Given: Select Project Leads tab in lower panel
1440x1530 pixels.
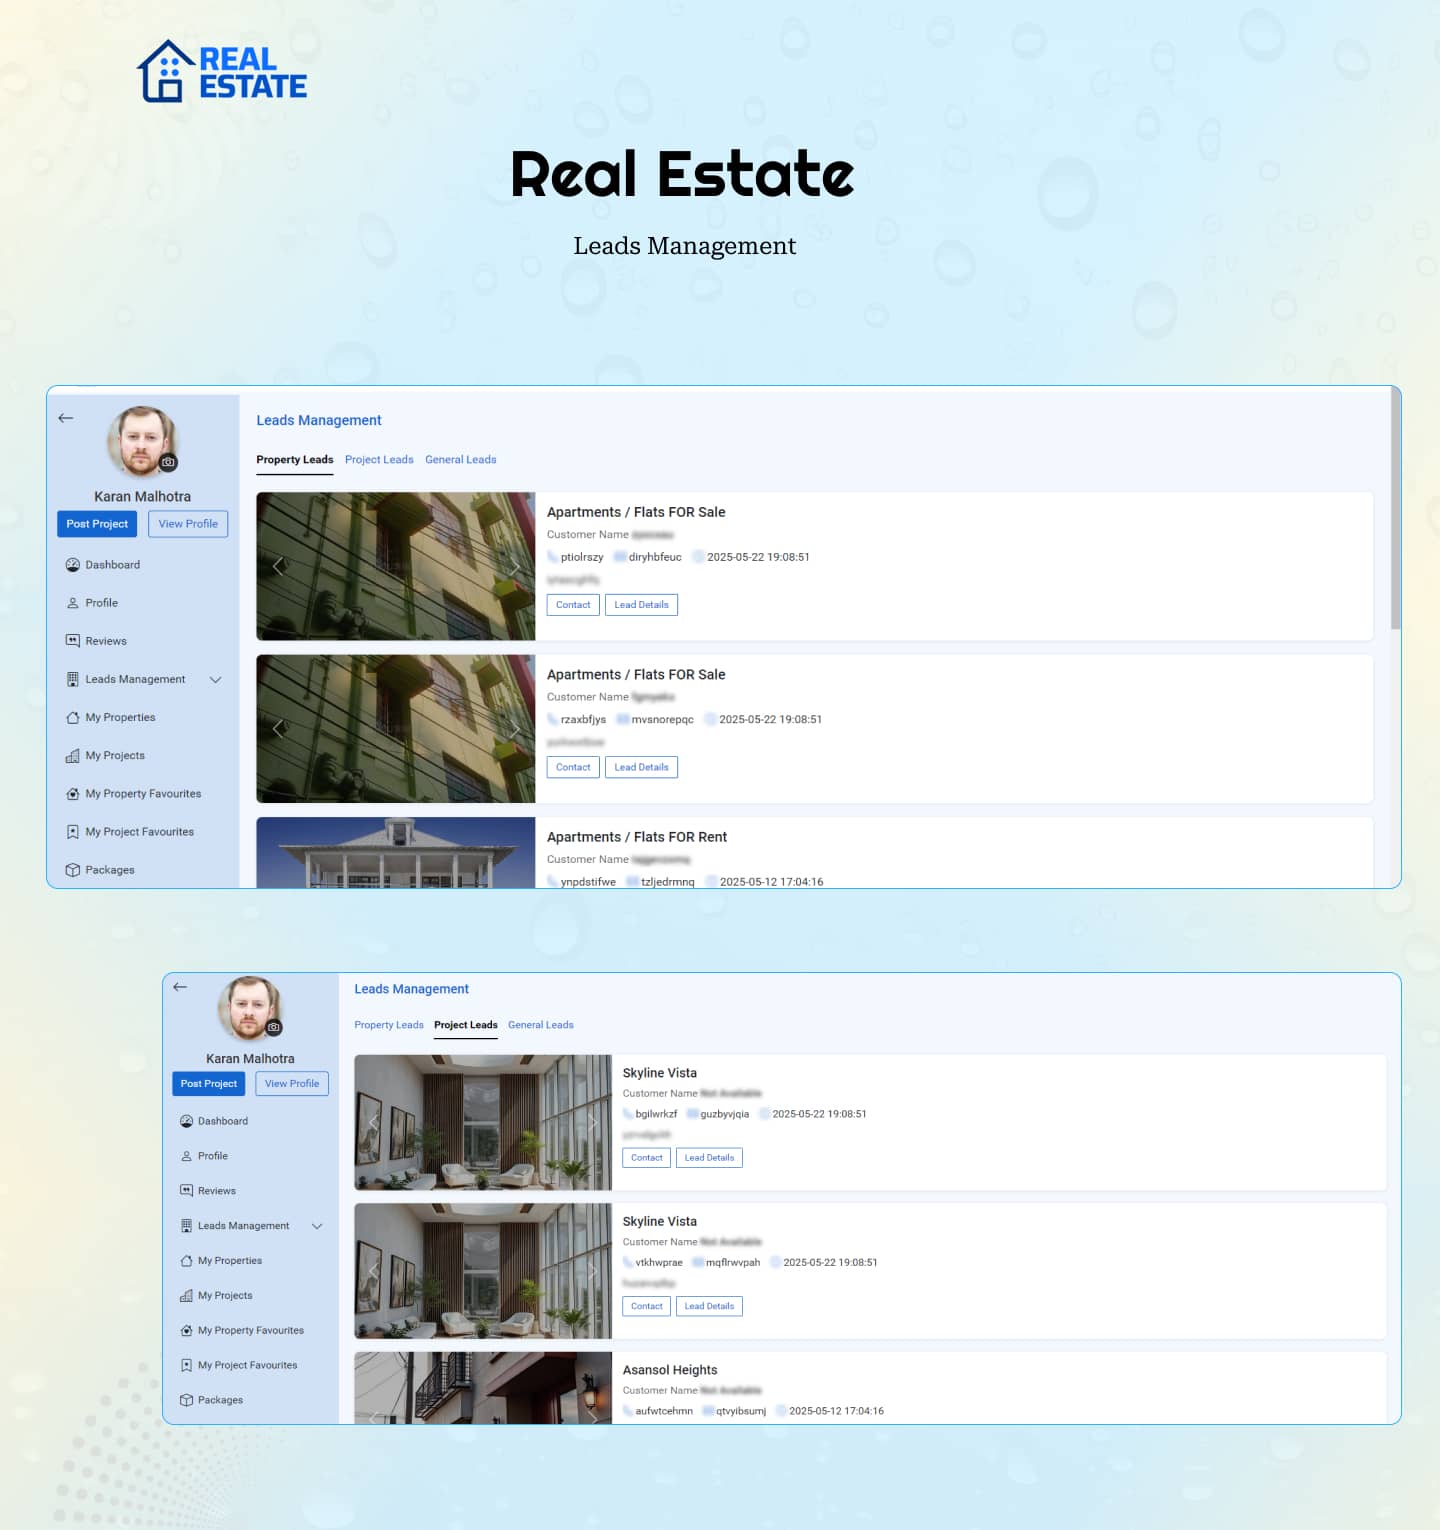Looking at the screenshot, I should tap(466, 1025).
